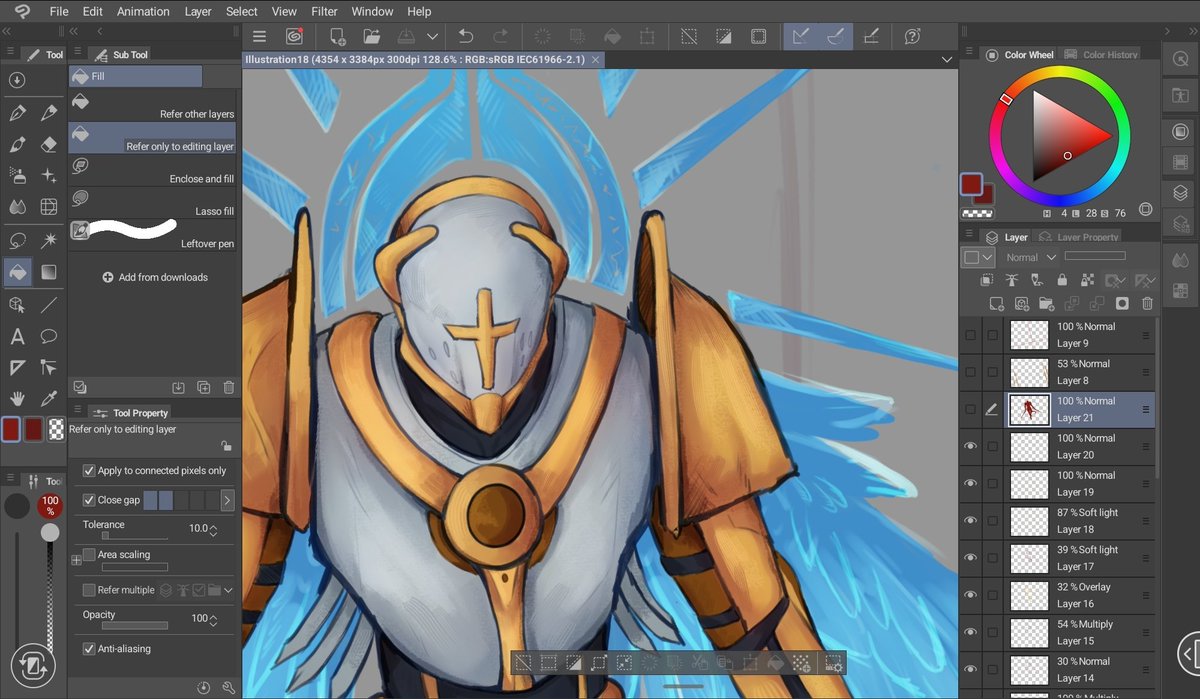The height and width of the screenshot is (699, 1200).
Task: Open the Normal blending mode dropdown
Action: click(1030, 257)
